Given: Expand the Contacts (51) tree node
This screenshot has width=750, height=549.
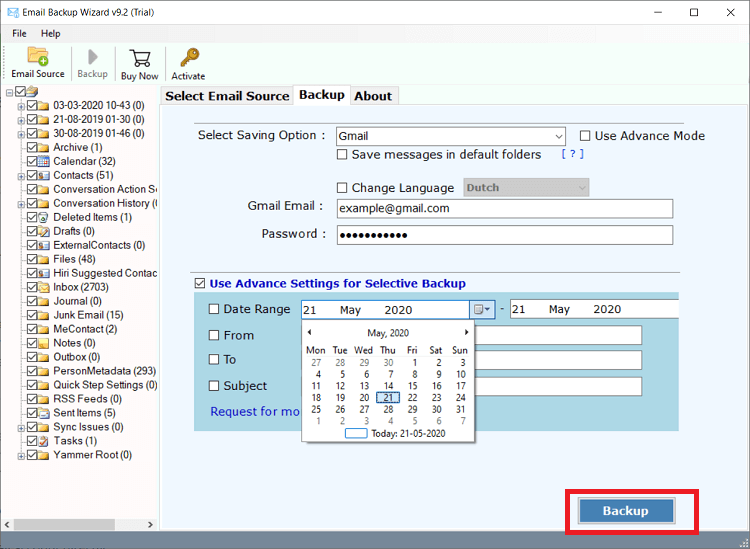Looking at the screenshot, I should [x=21, y=176].
